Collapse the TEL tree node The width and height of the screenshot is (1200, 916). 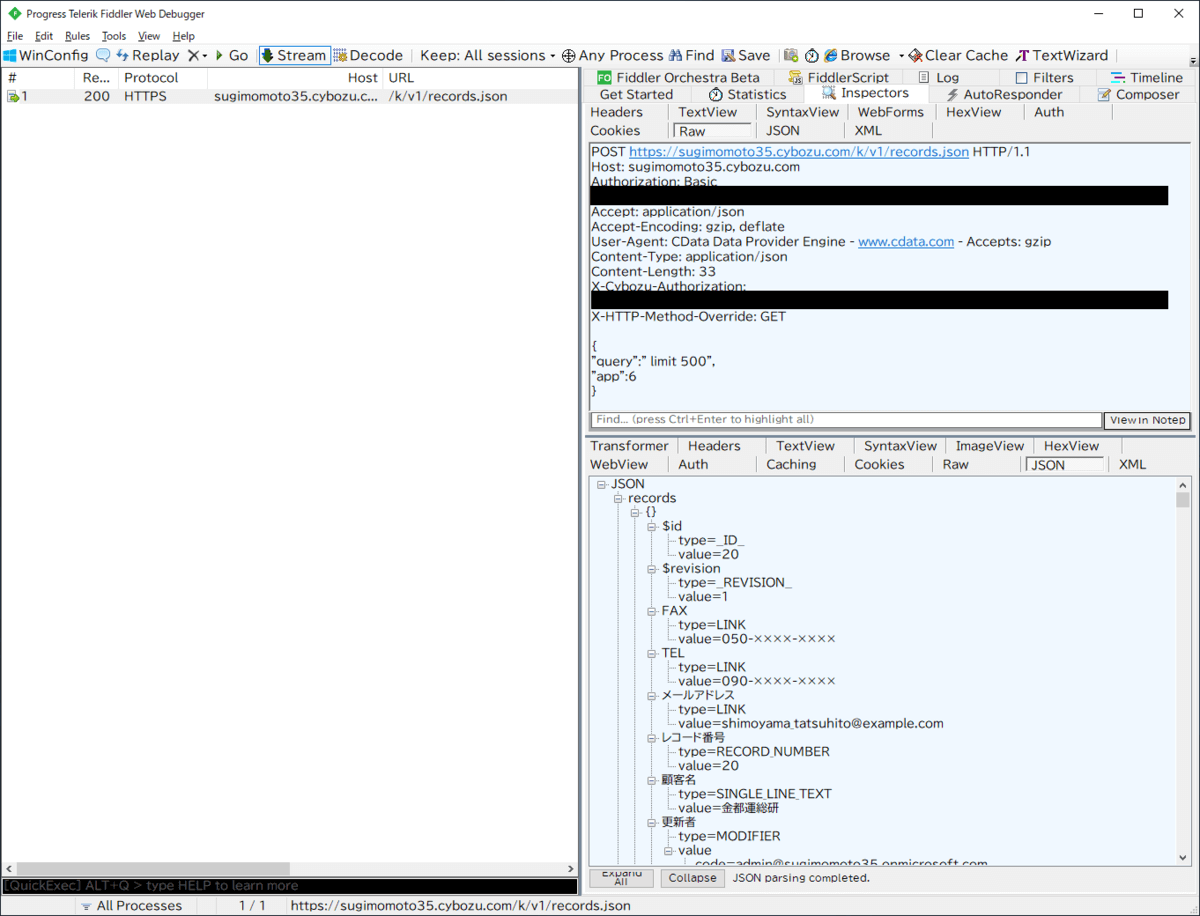[652, 653]
